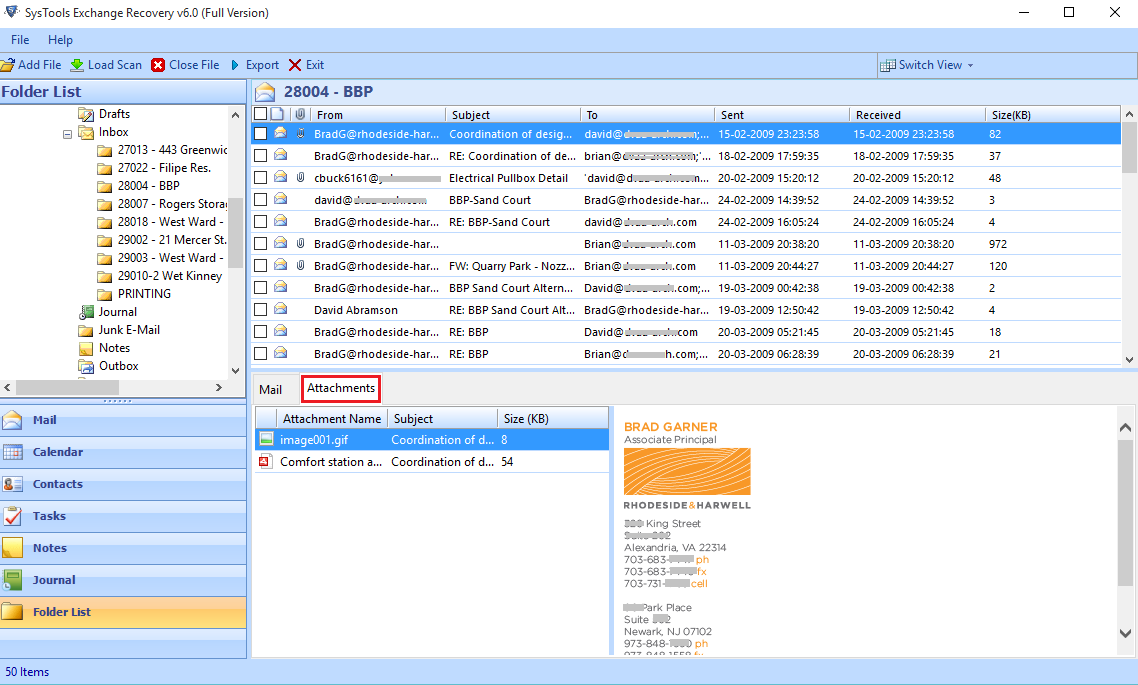Screen dimensions: 1138x685
Task: Open the Notes pane yellow icon
Action: pos(12,548)
